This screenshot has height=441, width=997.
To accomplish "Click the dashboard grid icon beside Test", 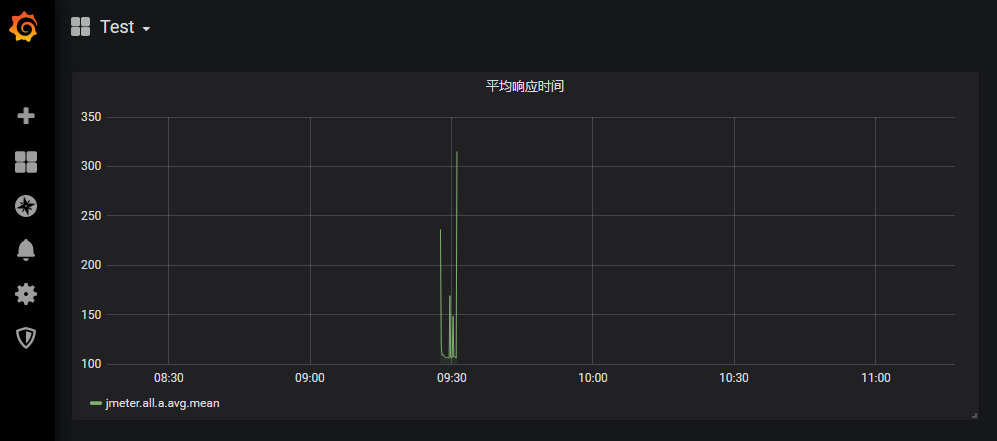I will [80, 27].
